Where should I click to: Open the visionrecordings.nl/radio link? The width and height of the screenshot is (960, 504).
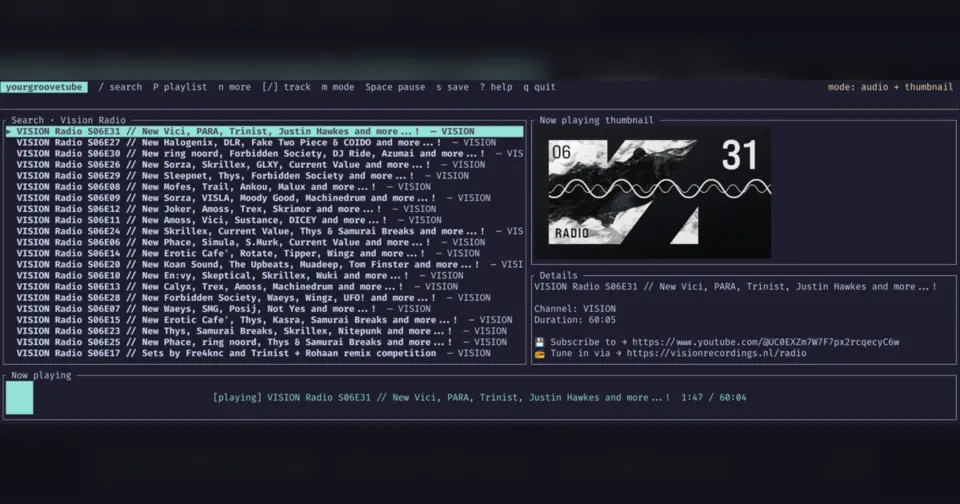716,353
